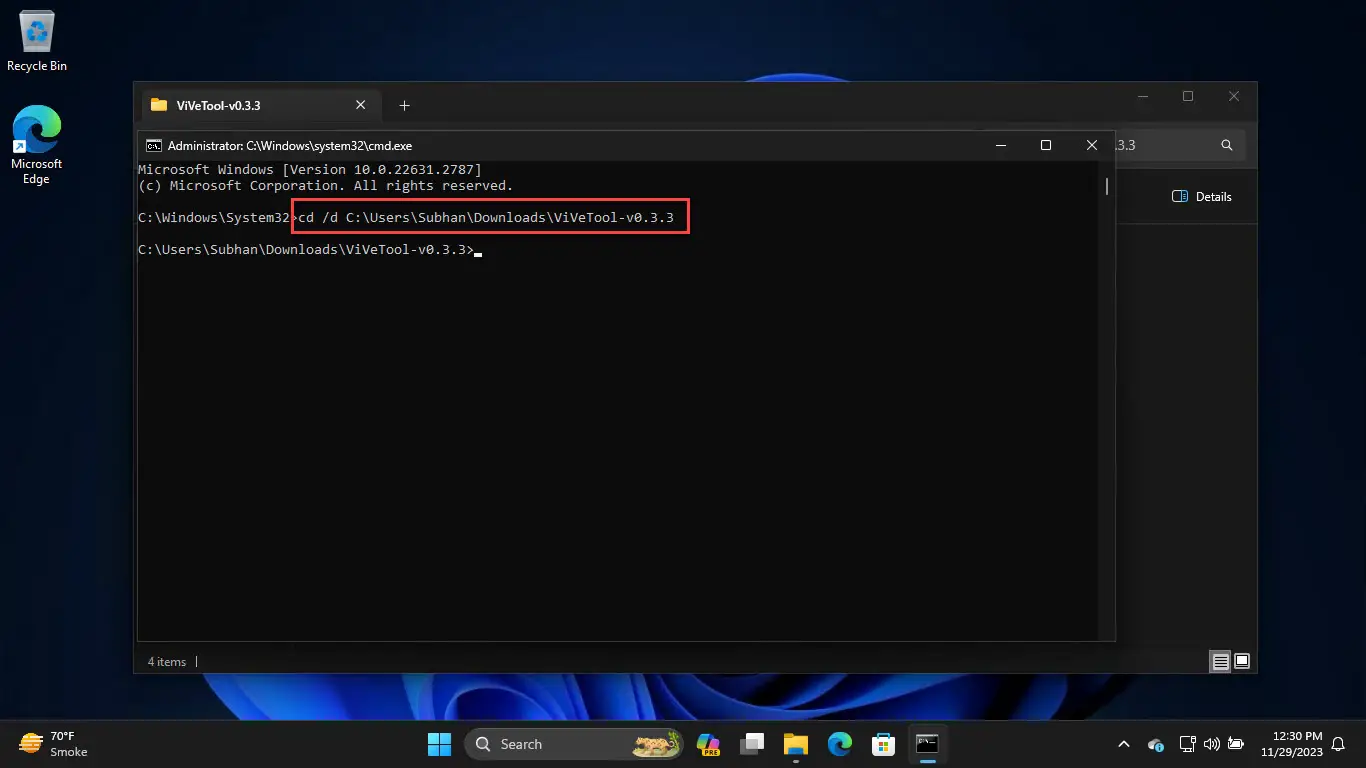
Task: Close the Command Prompt window
Action: (1092, 145)
